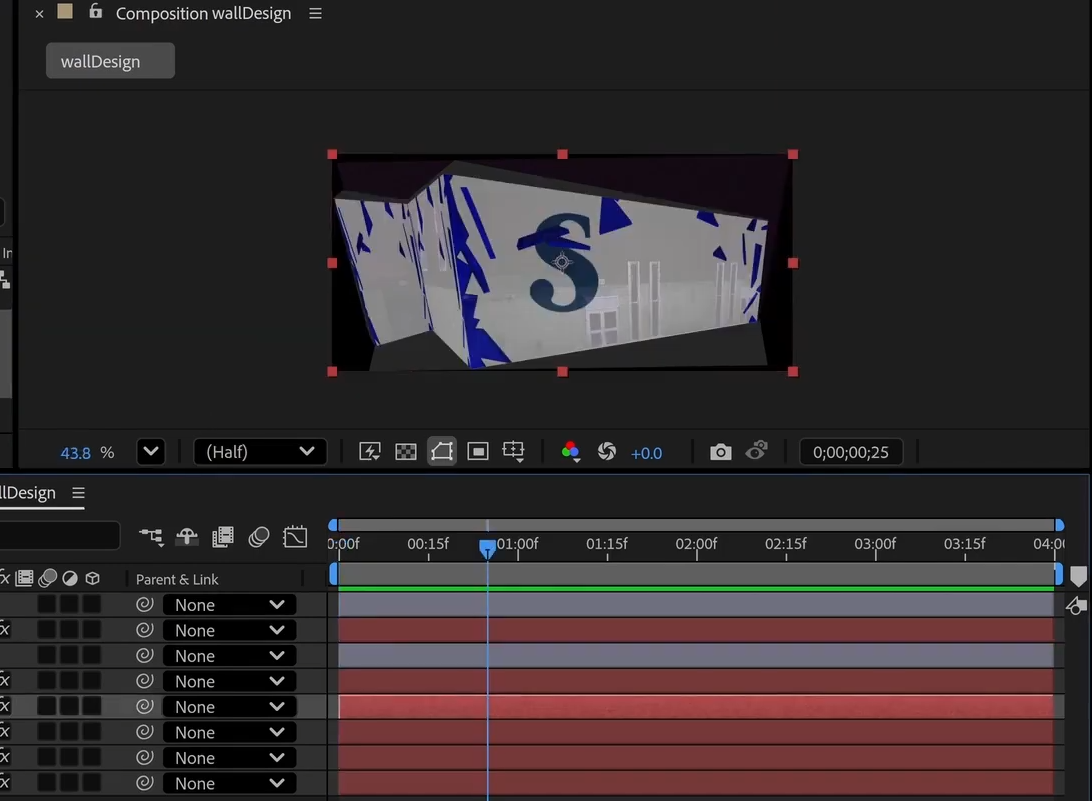The height and width of the screenshot is (801, 1092).
Task: Open the Graph Editor
Action: point(295,537)
